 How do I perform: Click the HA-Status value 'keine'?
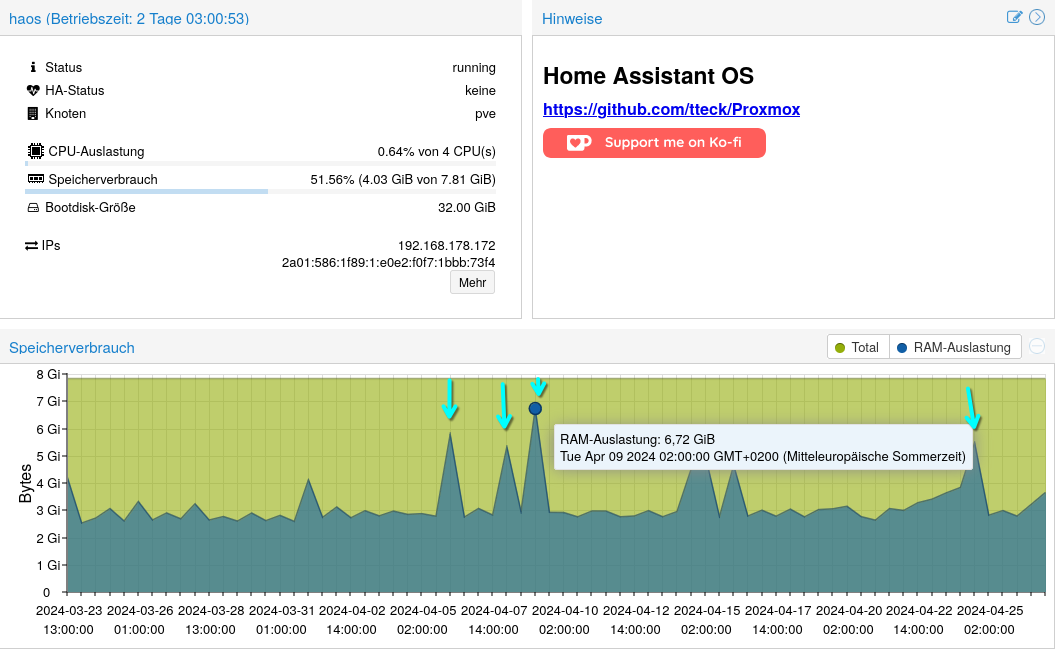(x=480, y=91)
